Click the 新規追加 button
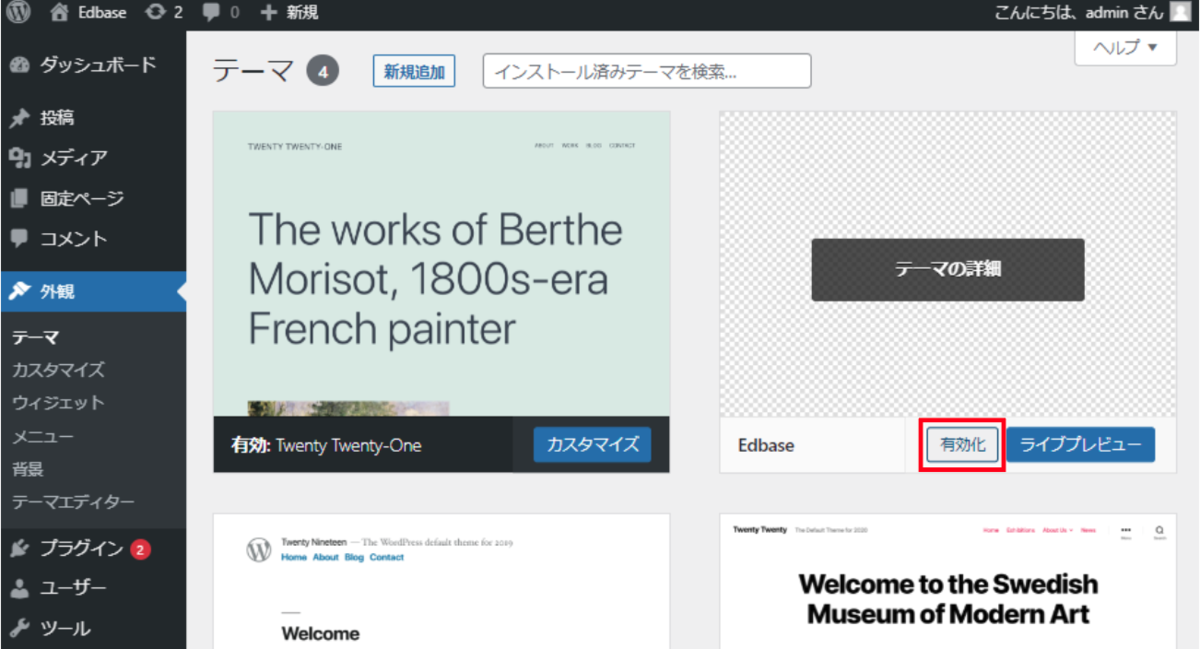 (414, 71)
